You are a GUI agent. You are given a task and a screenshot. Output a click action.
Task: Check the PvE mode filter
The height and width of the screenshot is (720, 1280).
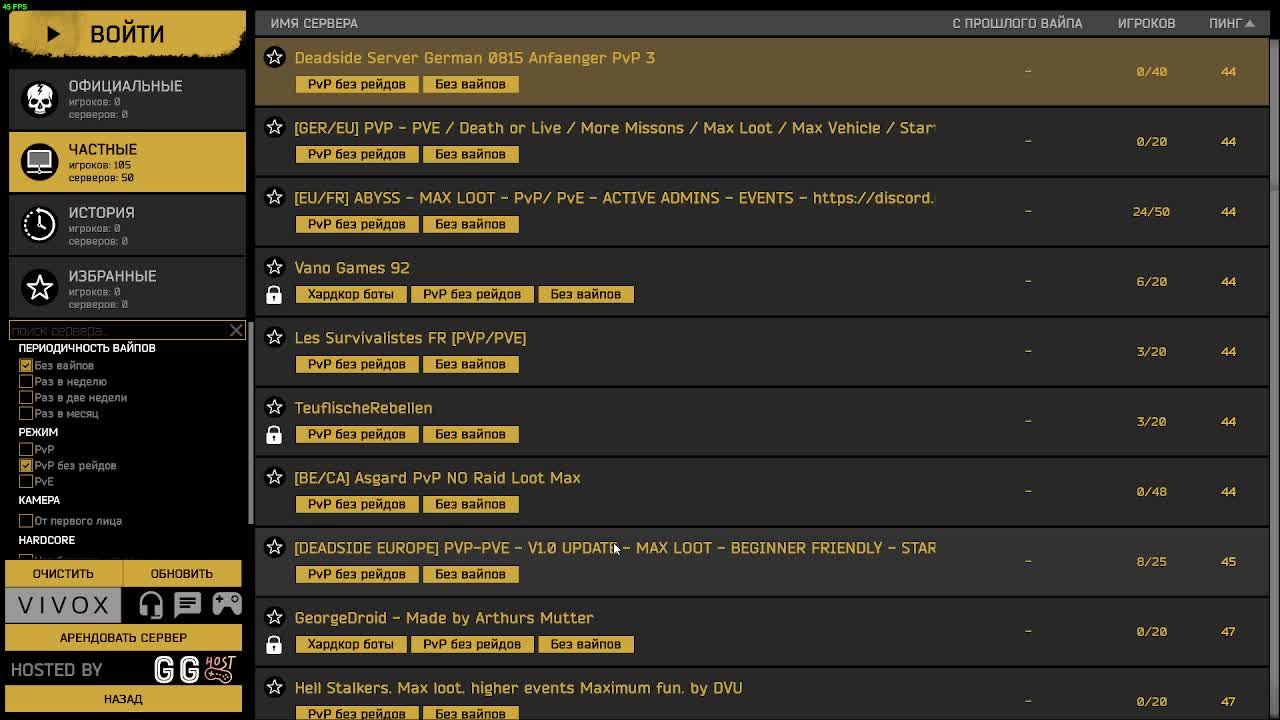(x=26, y=481)
